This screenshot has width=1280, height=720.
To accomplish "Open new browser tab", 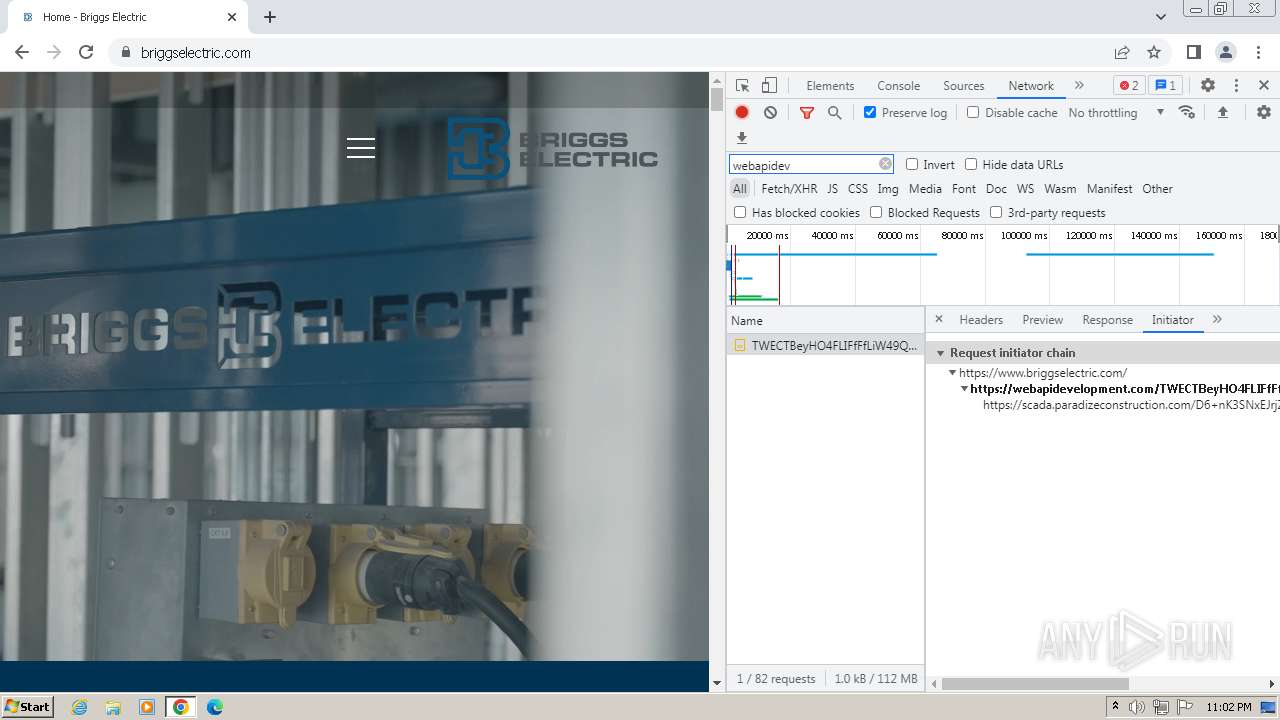I will [x=270, y=17].
